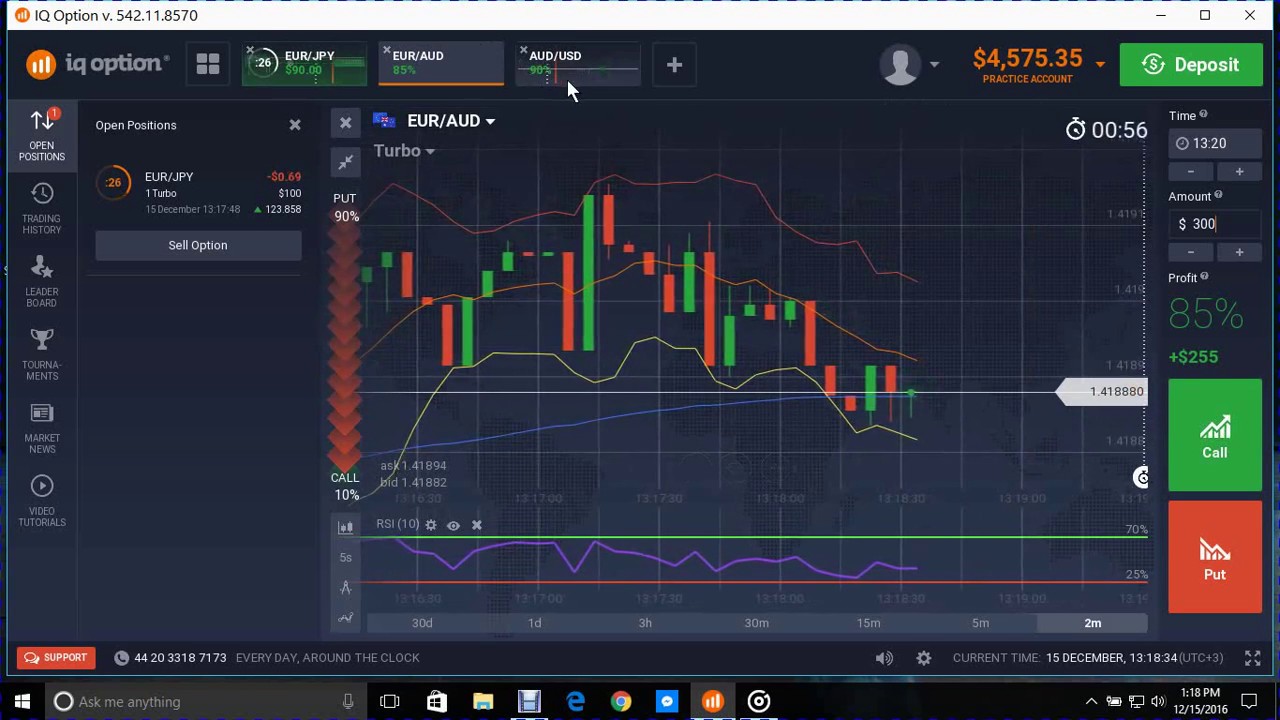Toggle fullscreen icon in the status bar

1252,658
